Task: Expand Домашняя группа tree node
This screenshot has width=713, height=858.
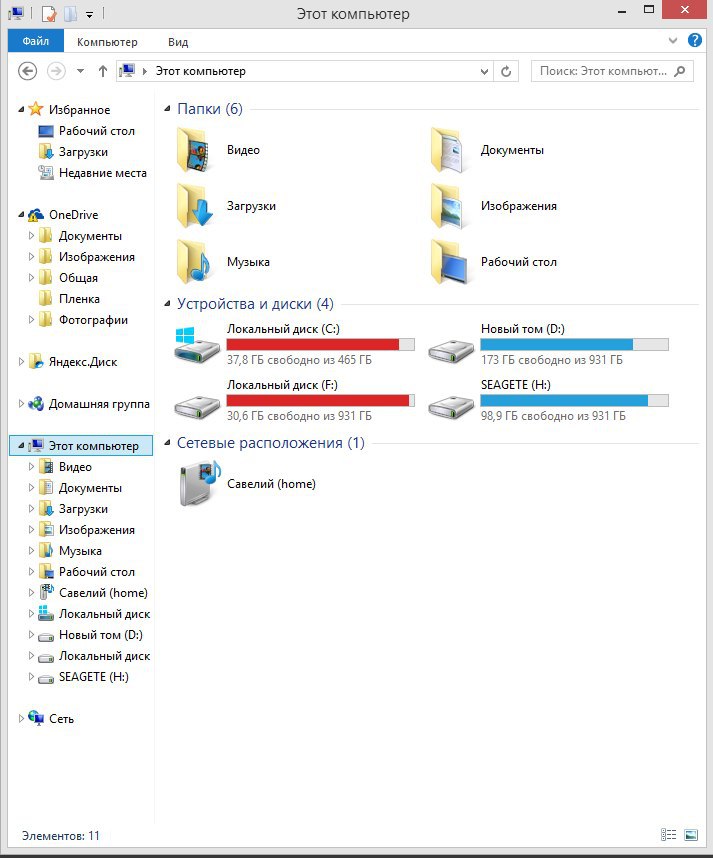Action: click(x=21, y=404)
